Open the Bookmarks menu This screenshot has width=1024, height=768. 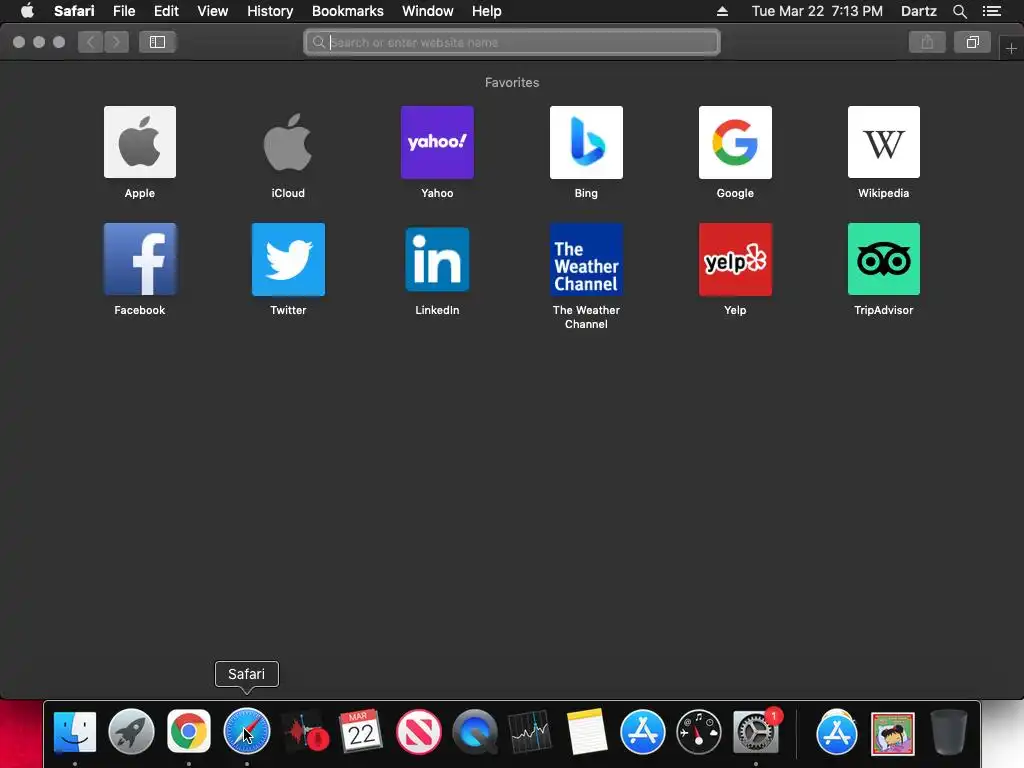(x=347, y=11)
